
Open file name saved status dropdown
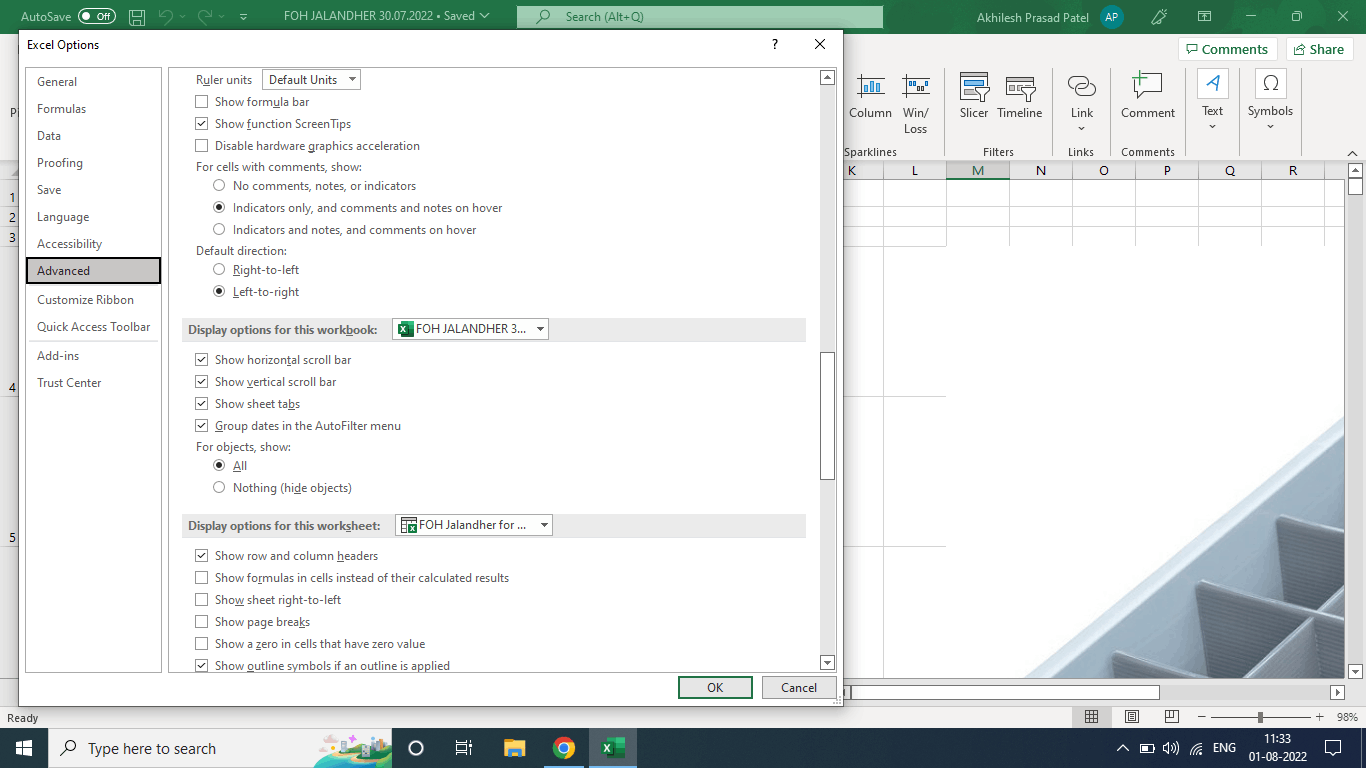pos(387,17)
